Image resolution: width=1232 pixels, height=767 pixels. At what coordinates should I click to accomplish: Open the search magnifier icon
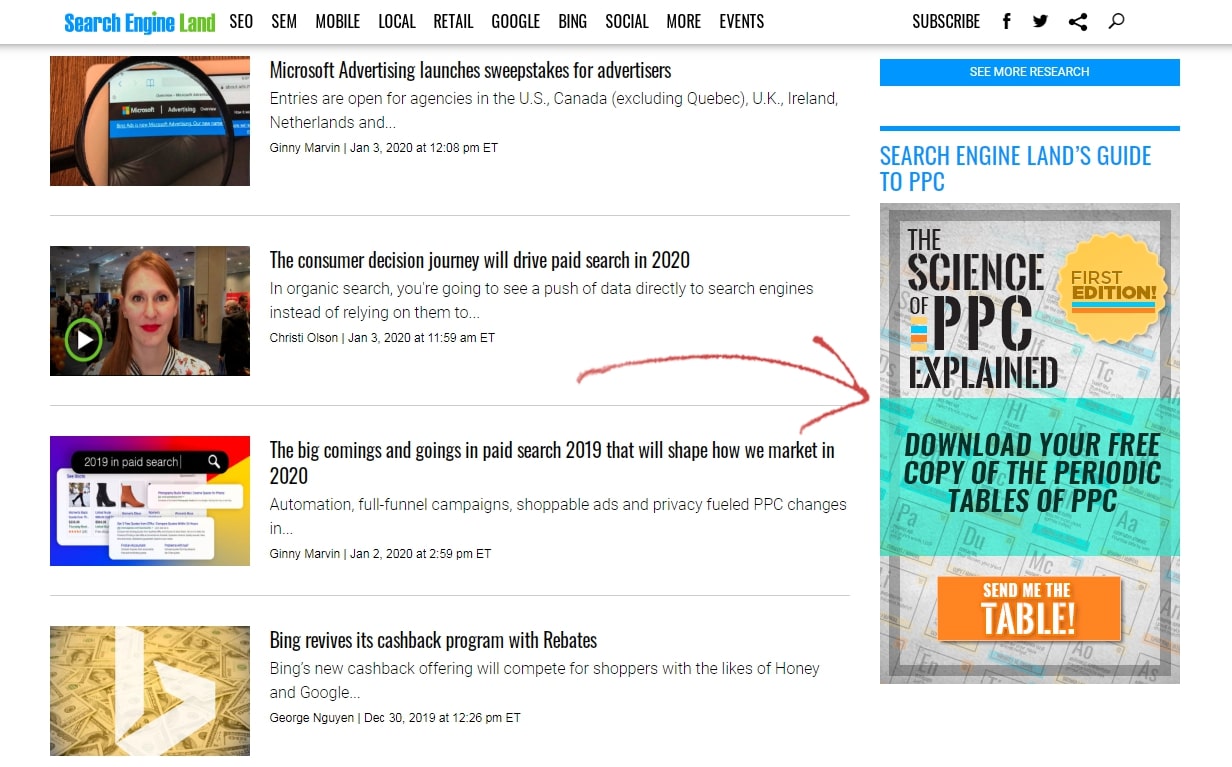point(1117,20)
